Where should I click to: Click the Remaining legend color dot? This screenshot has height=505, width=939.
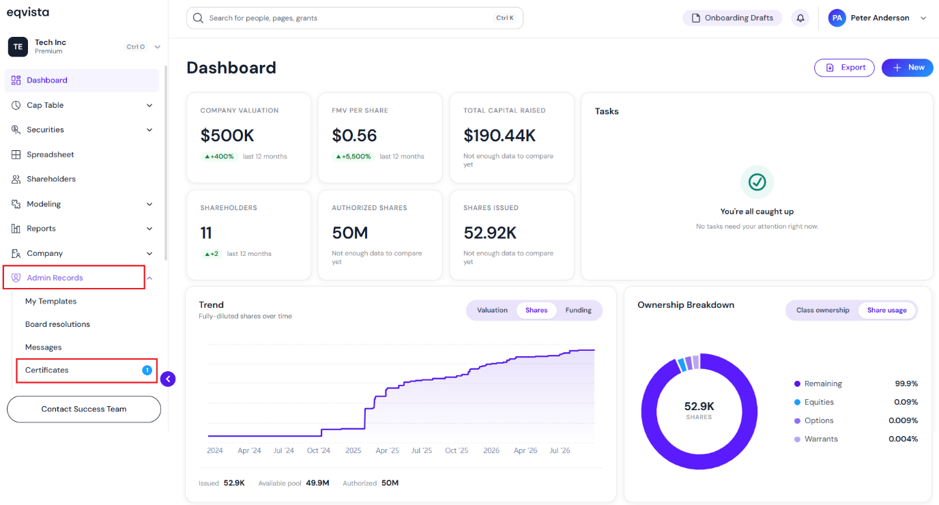(x=797, y=384)
